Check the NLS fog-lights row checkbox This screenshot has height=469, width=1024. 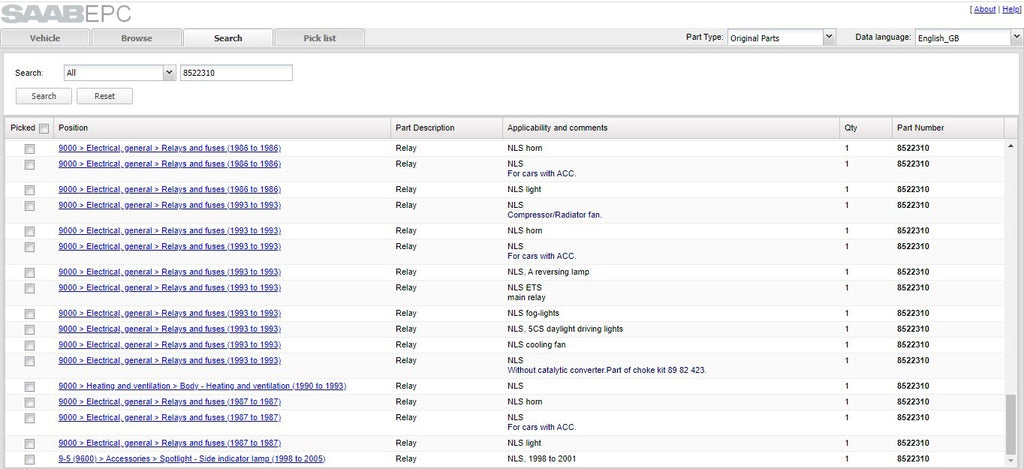29,314
